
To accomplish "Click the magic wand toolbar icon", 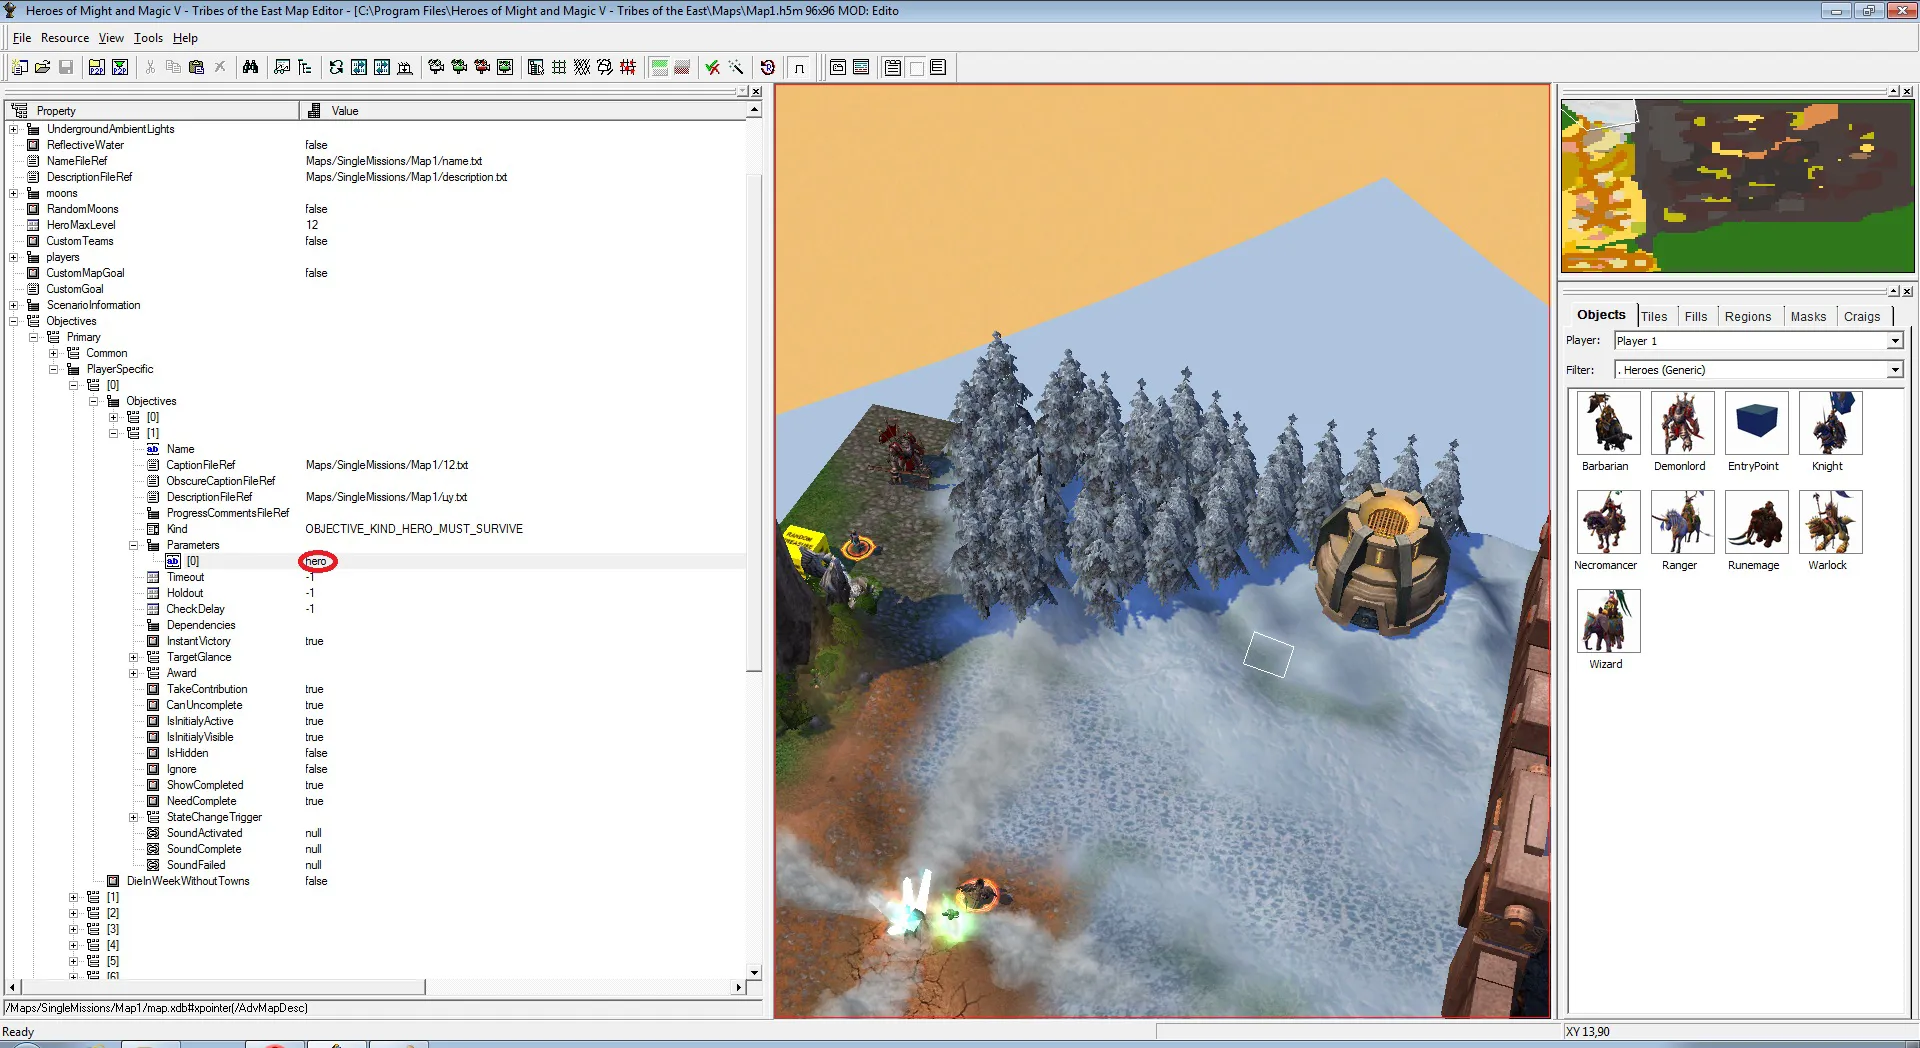I will (736, 67).
